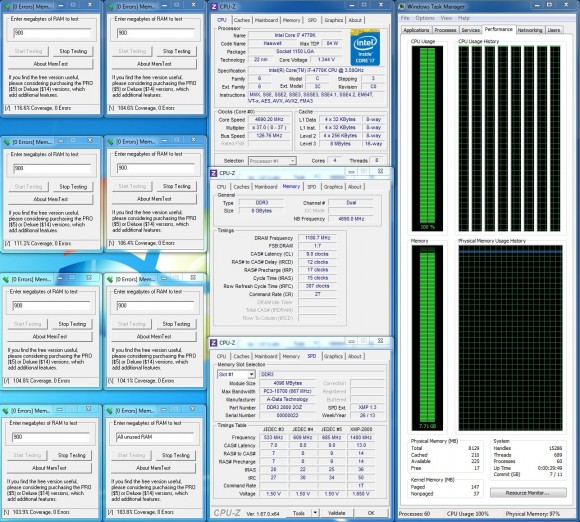Screen dimensions: 580x522
Task: Click MemTest title icon in 106.4% coverage window
Action: [110, 142]
